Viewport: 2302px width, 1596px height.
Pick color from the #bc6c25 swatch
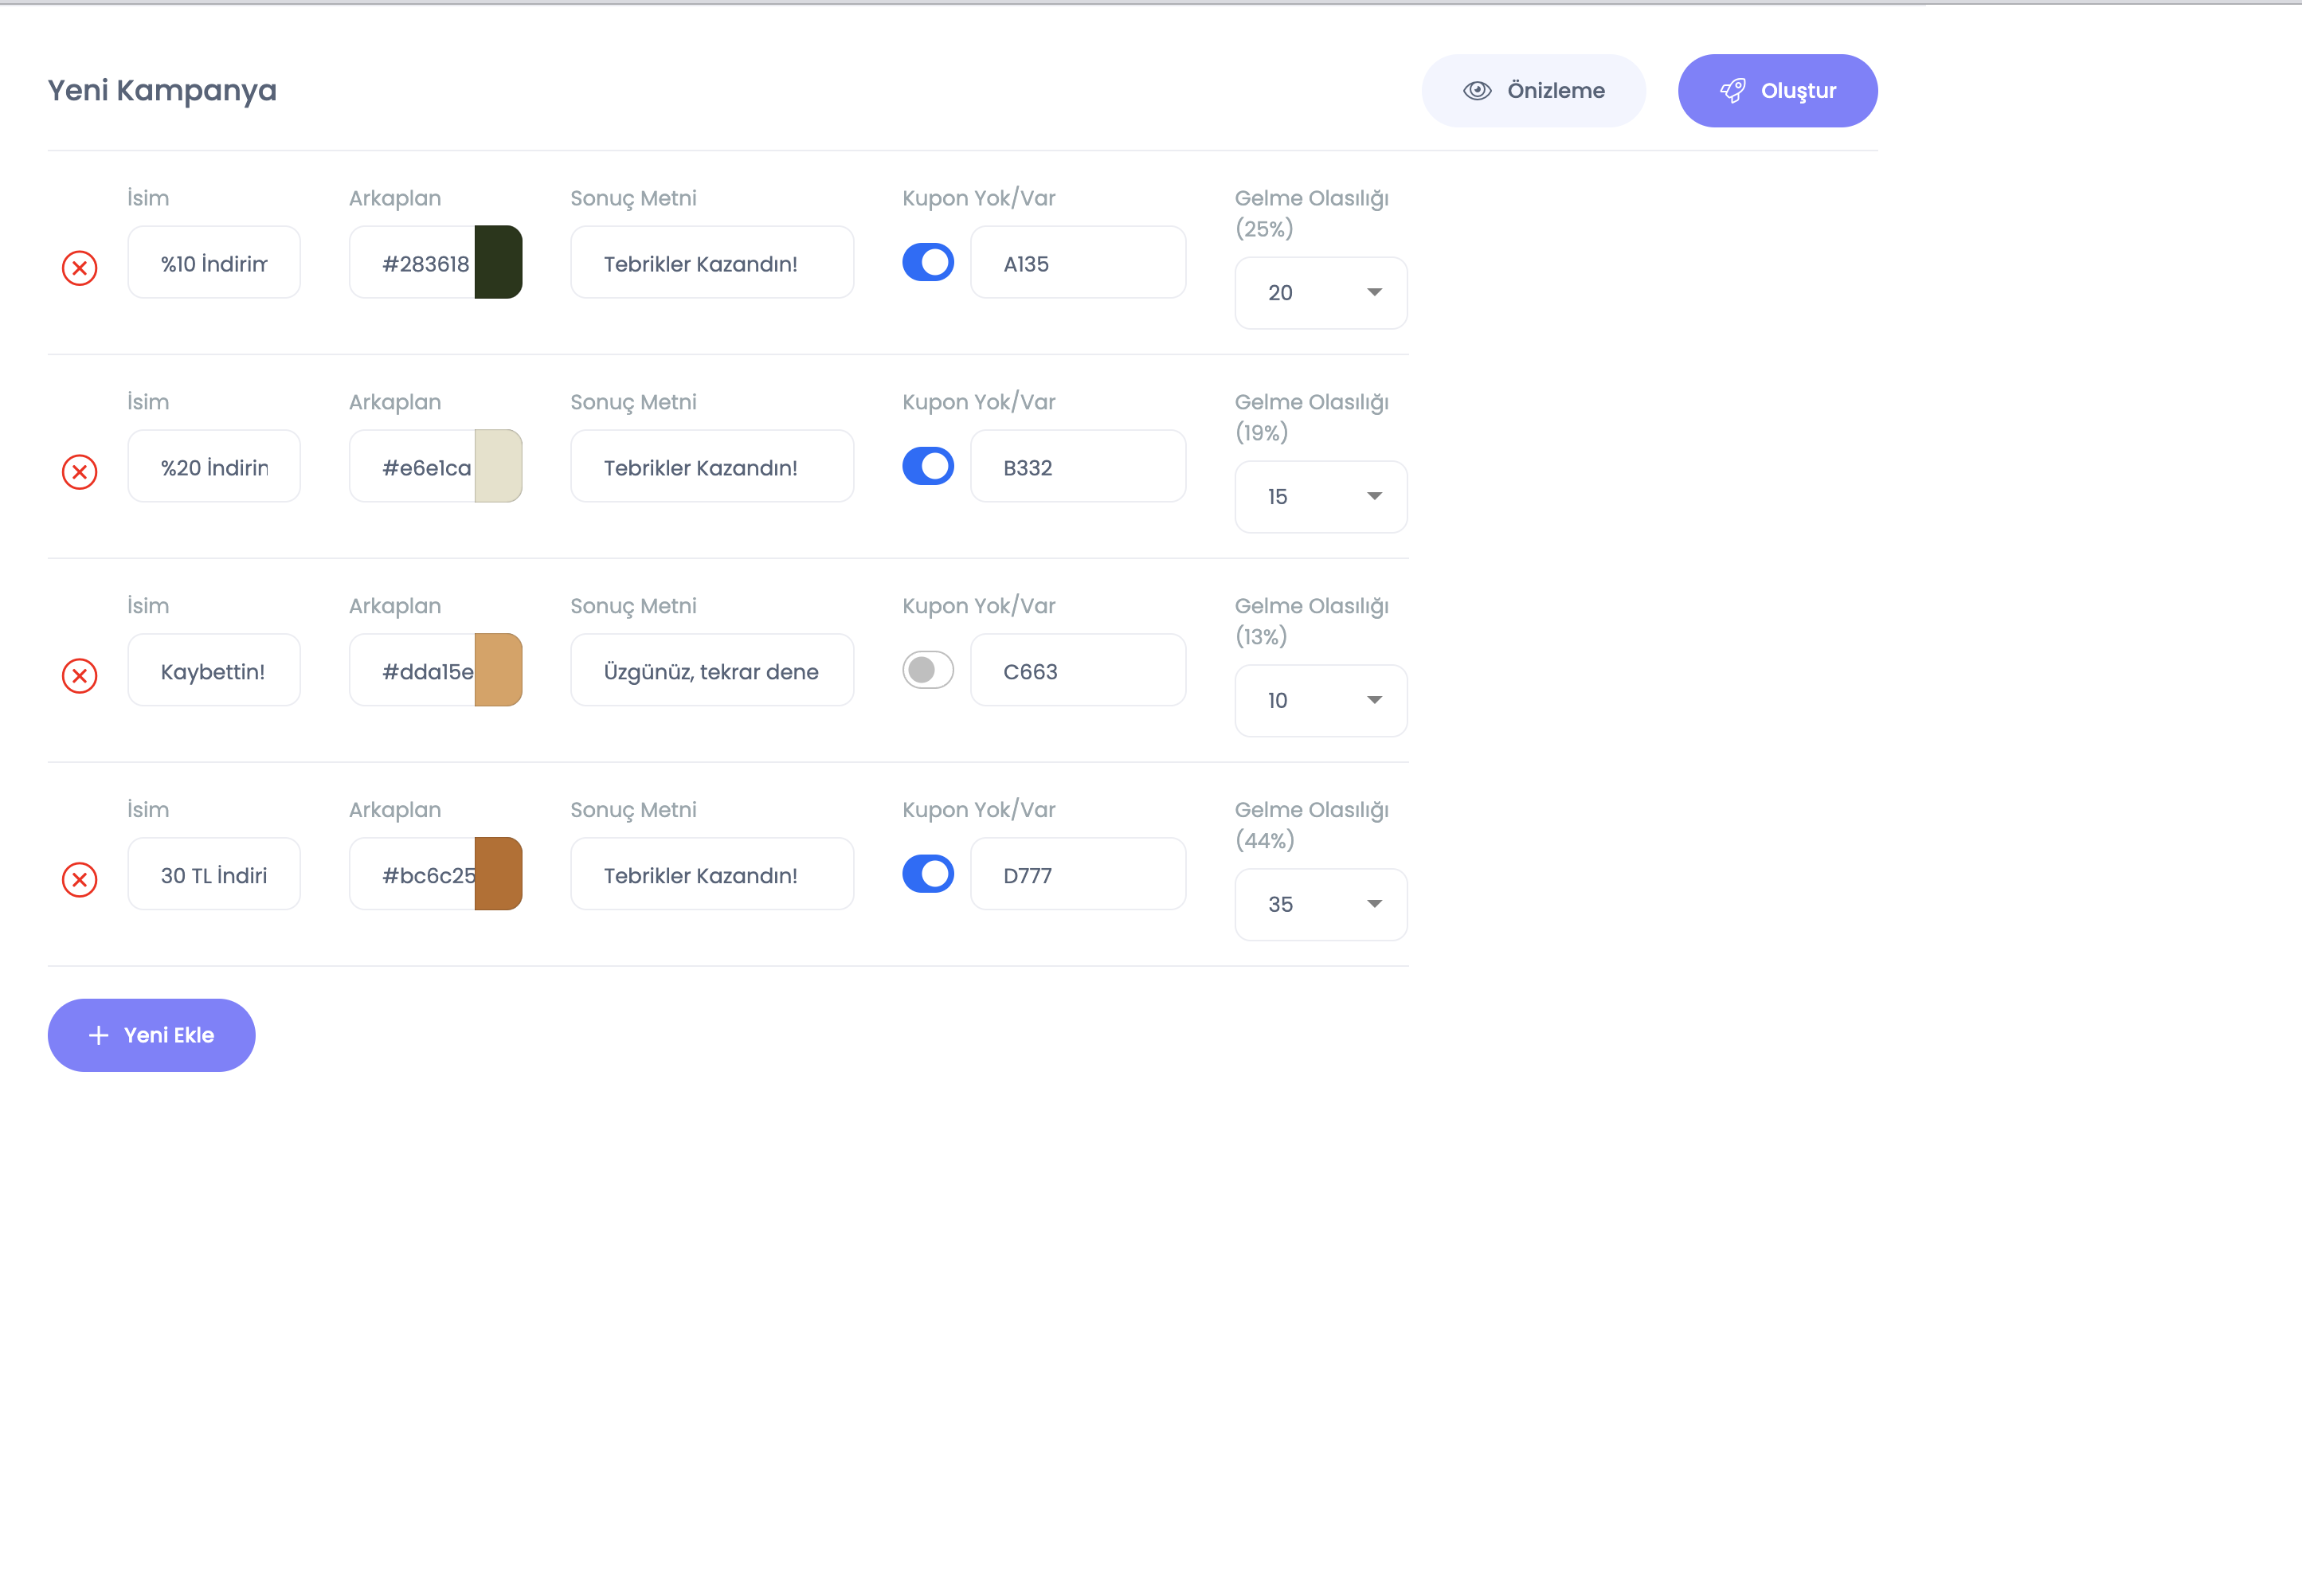498,875
